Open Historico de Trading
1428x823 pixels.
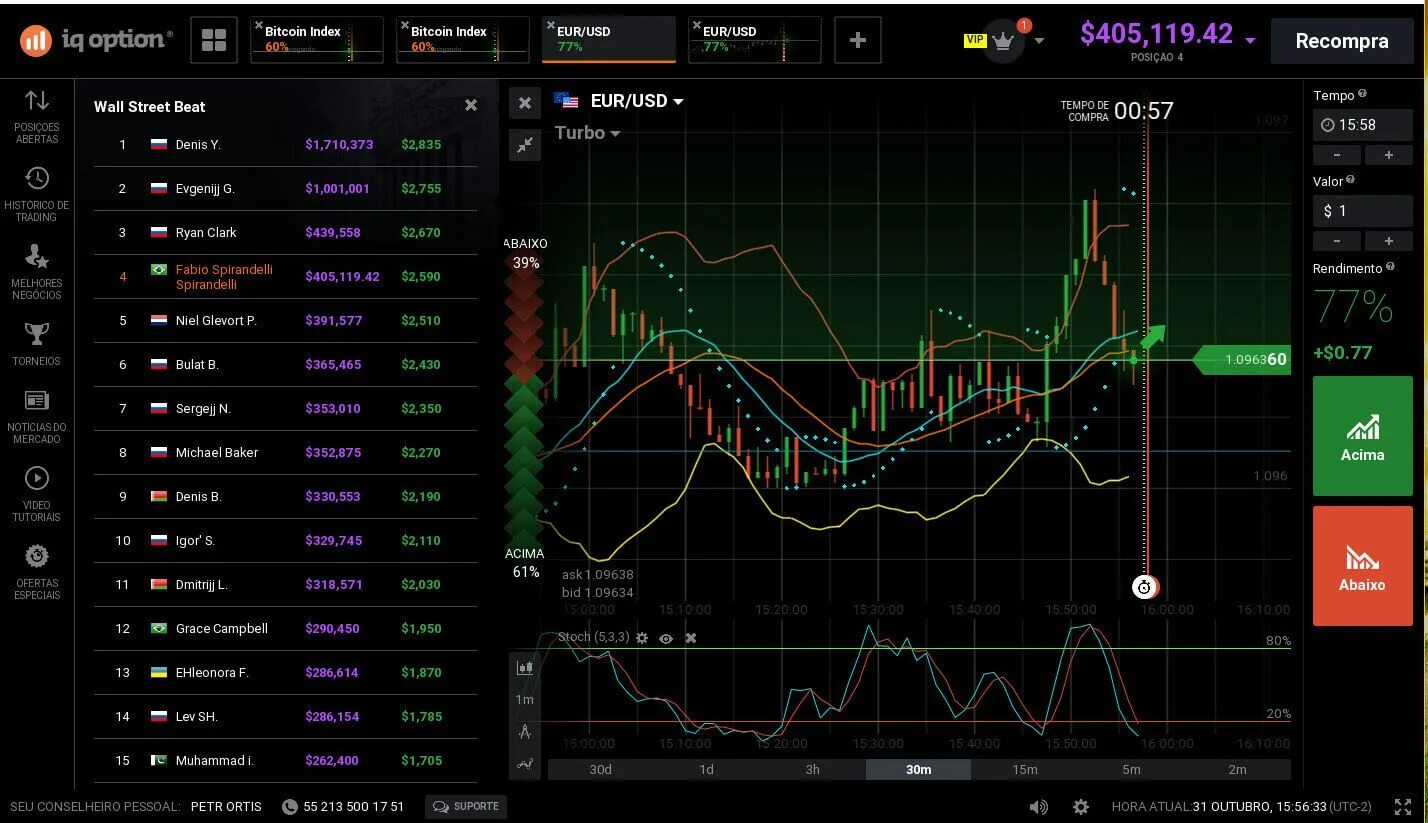(x=37, y=193)
